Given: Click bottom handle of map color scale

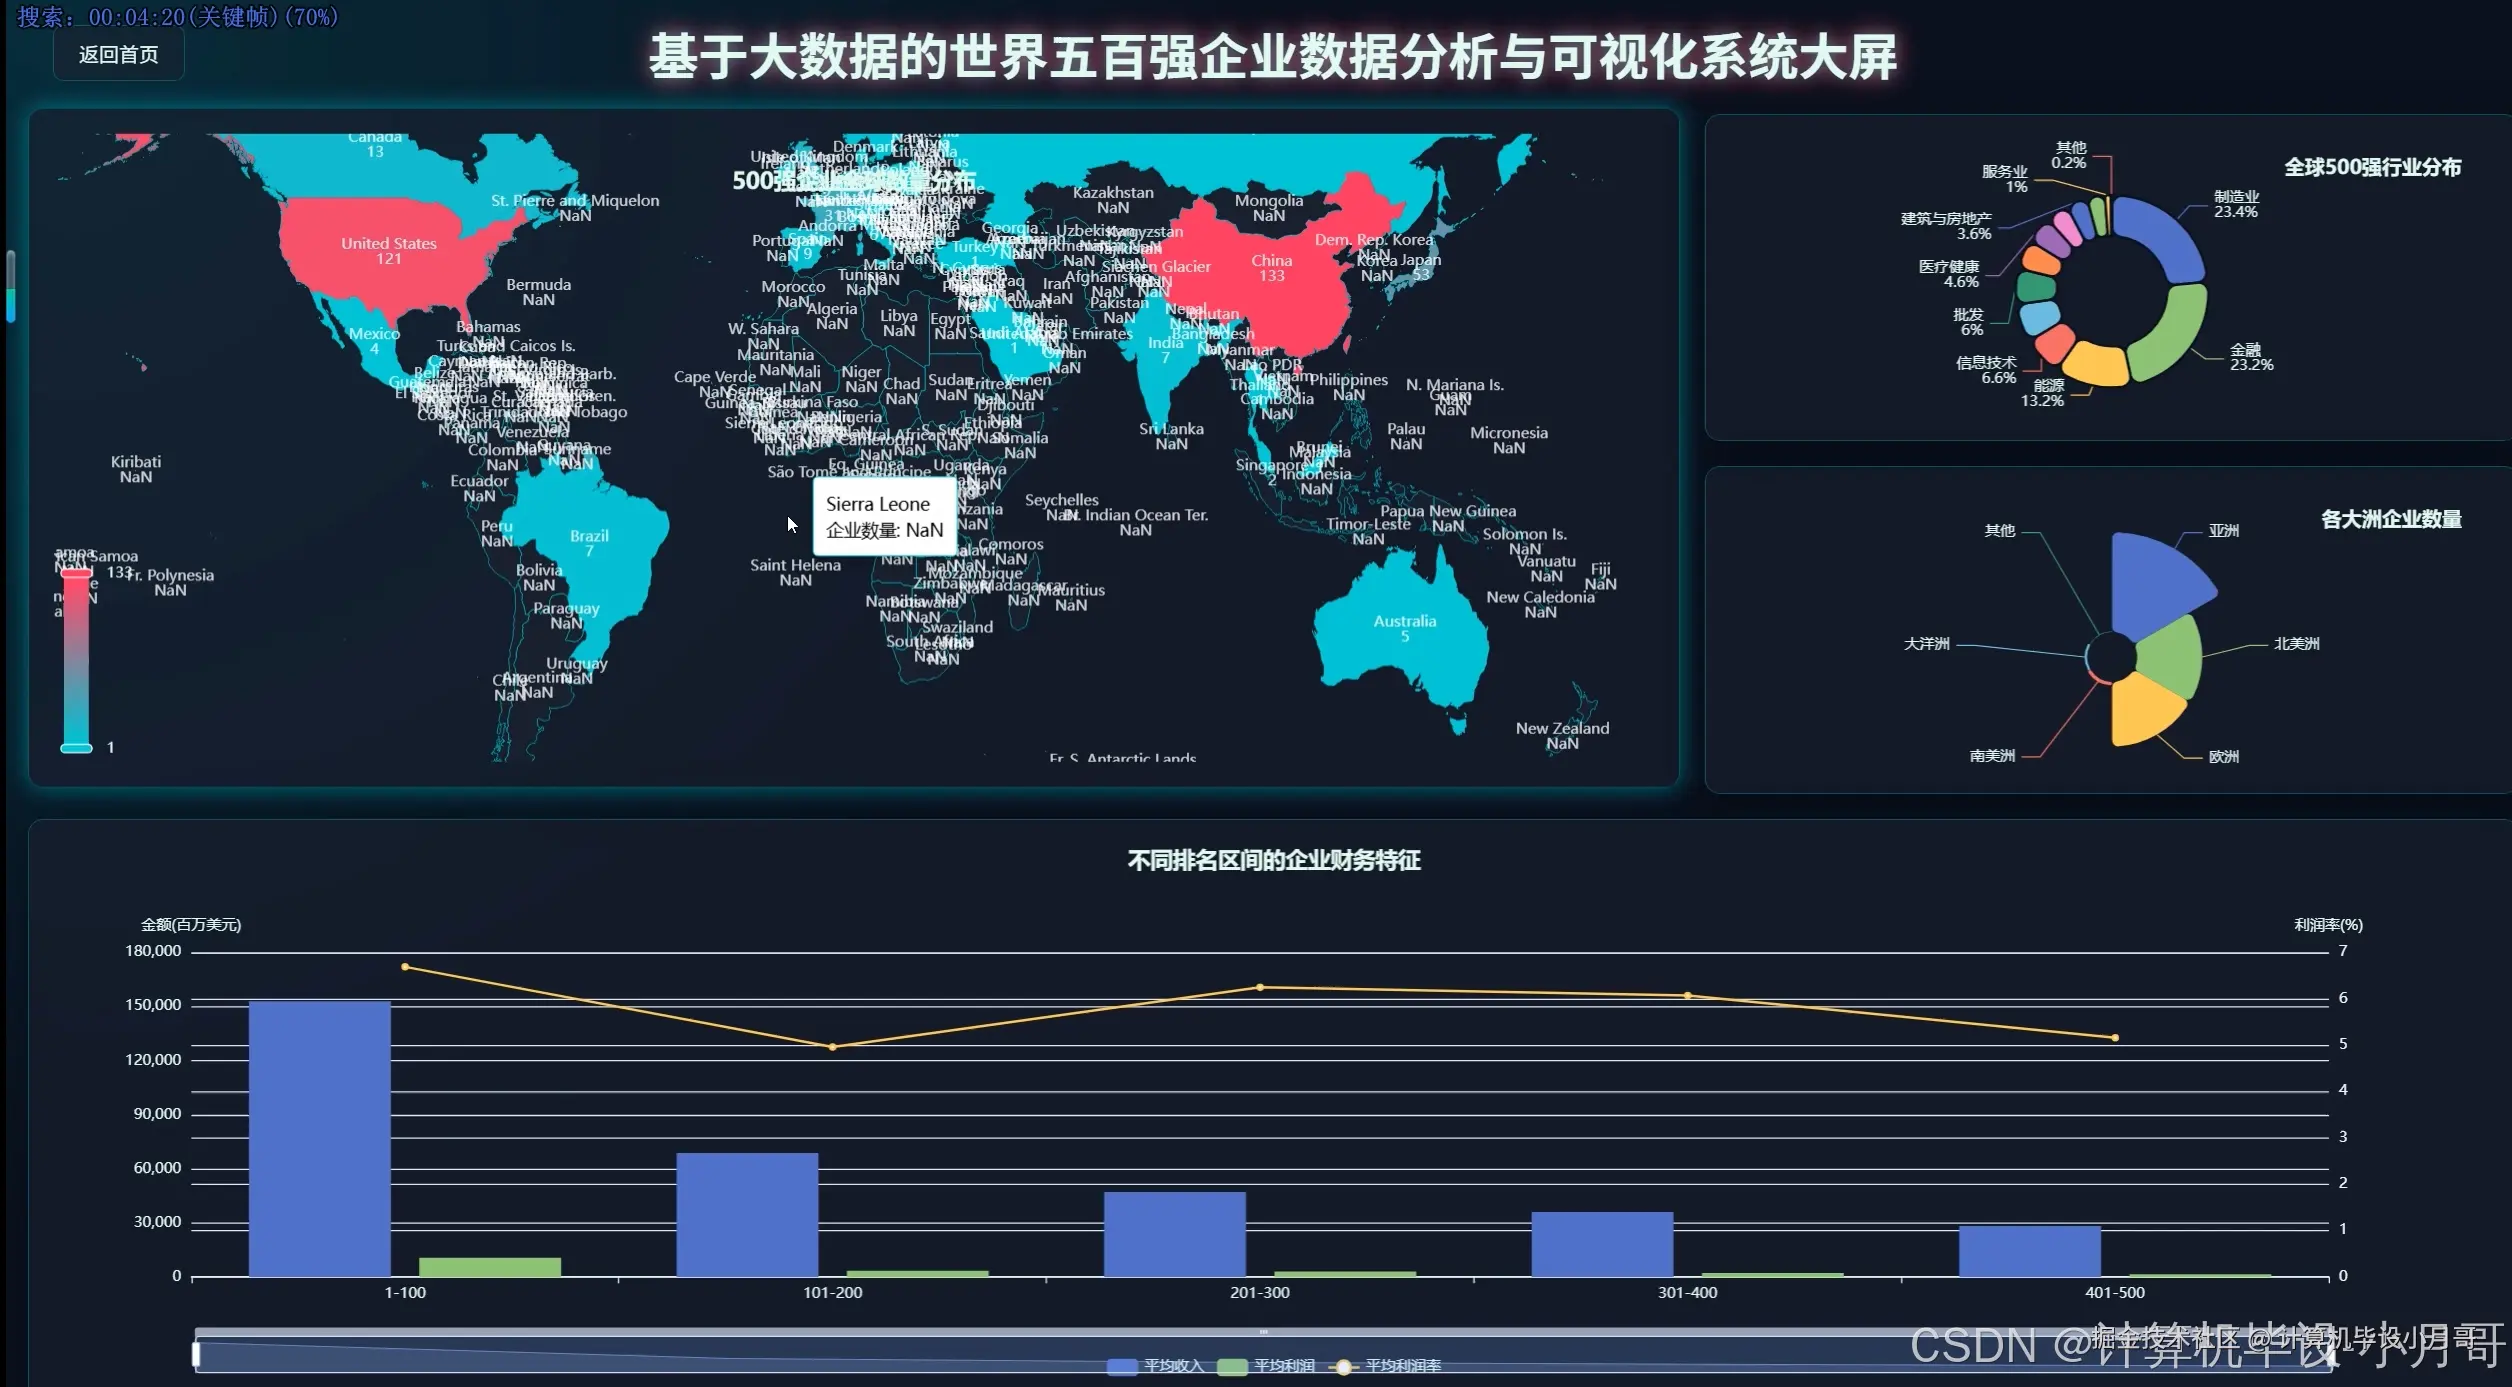Looking at the screenshot, I should coord(76,748).
